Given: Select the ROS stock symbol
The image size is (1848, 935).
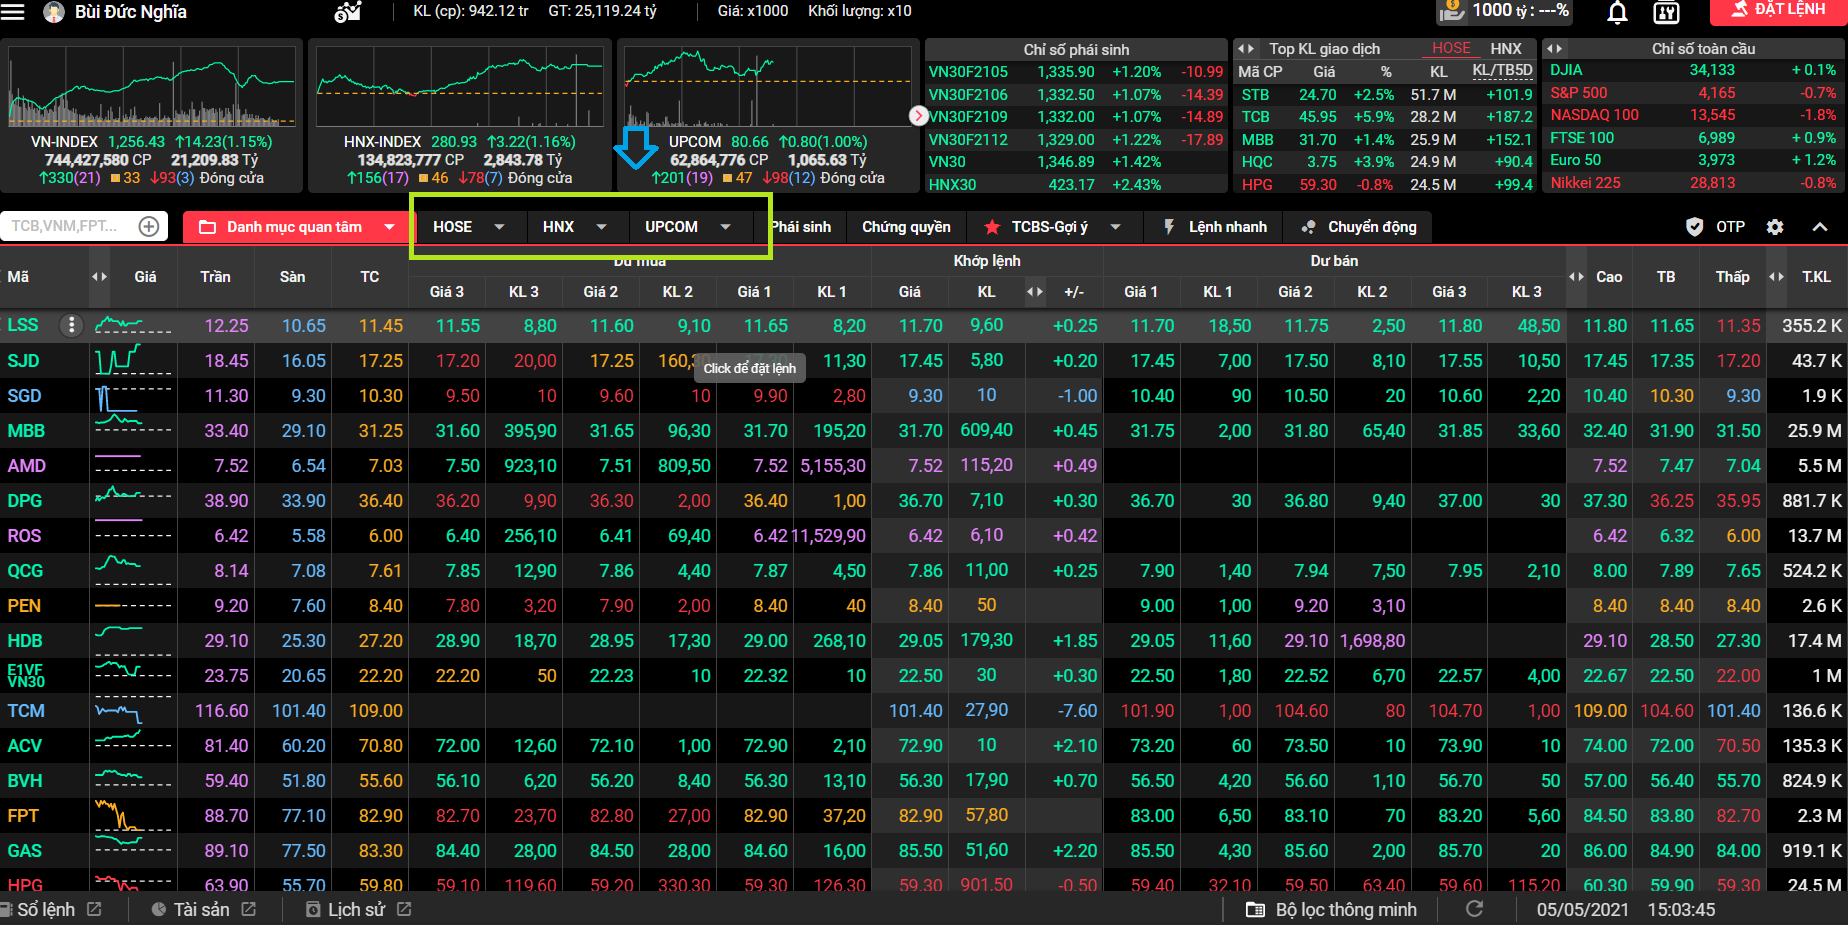Looking at the screenshot, I should click(x=25, y=536).
